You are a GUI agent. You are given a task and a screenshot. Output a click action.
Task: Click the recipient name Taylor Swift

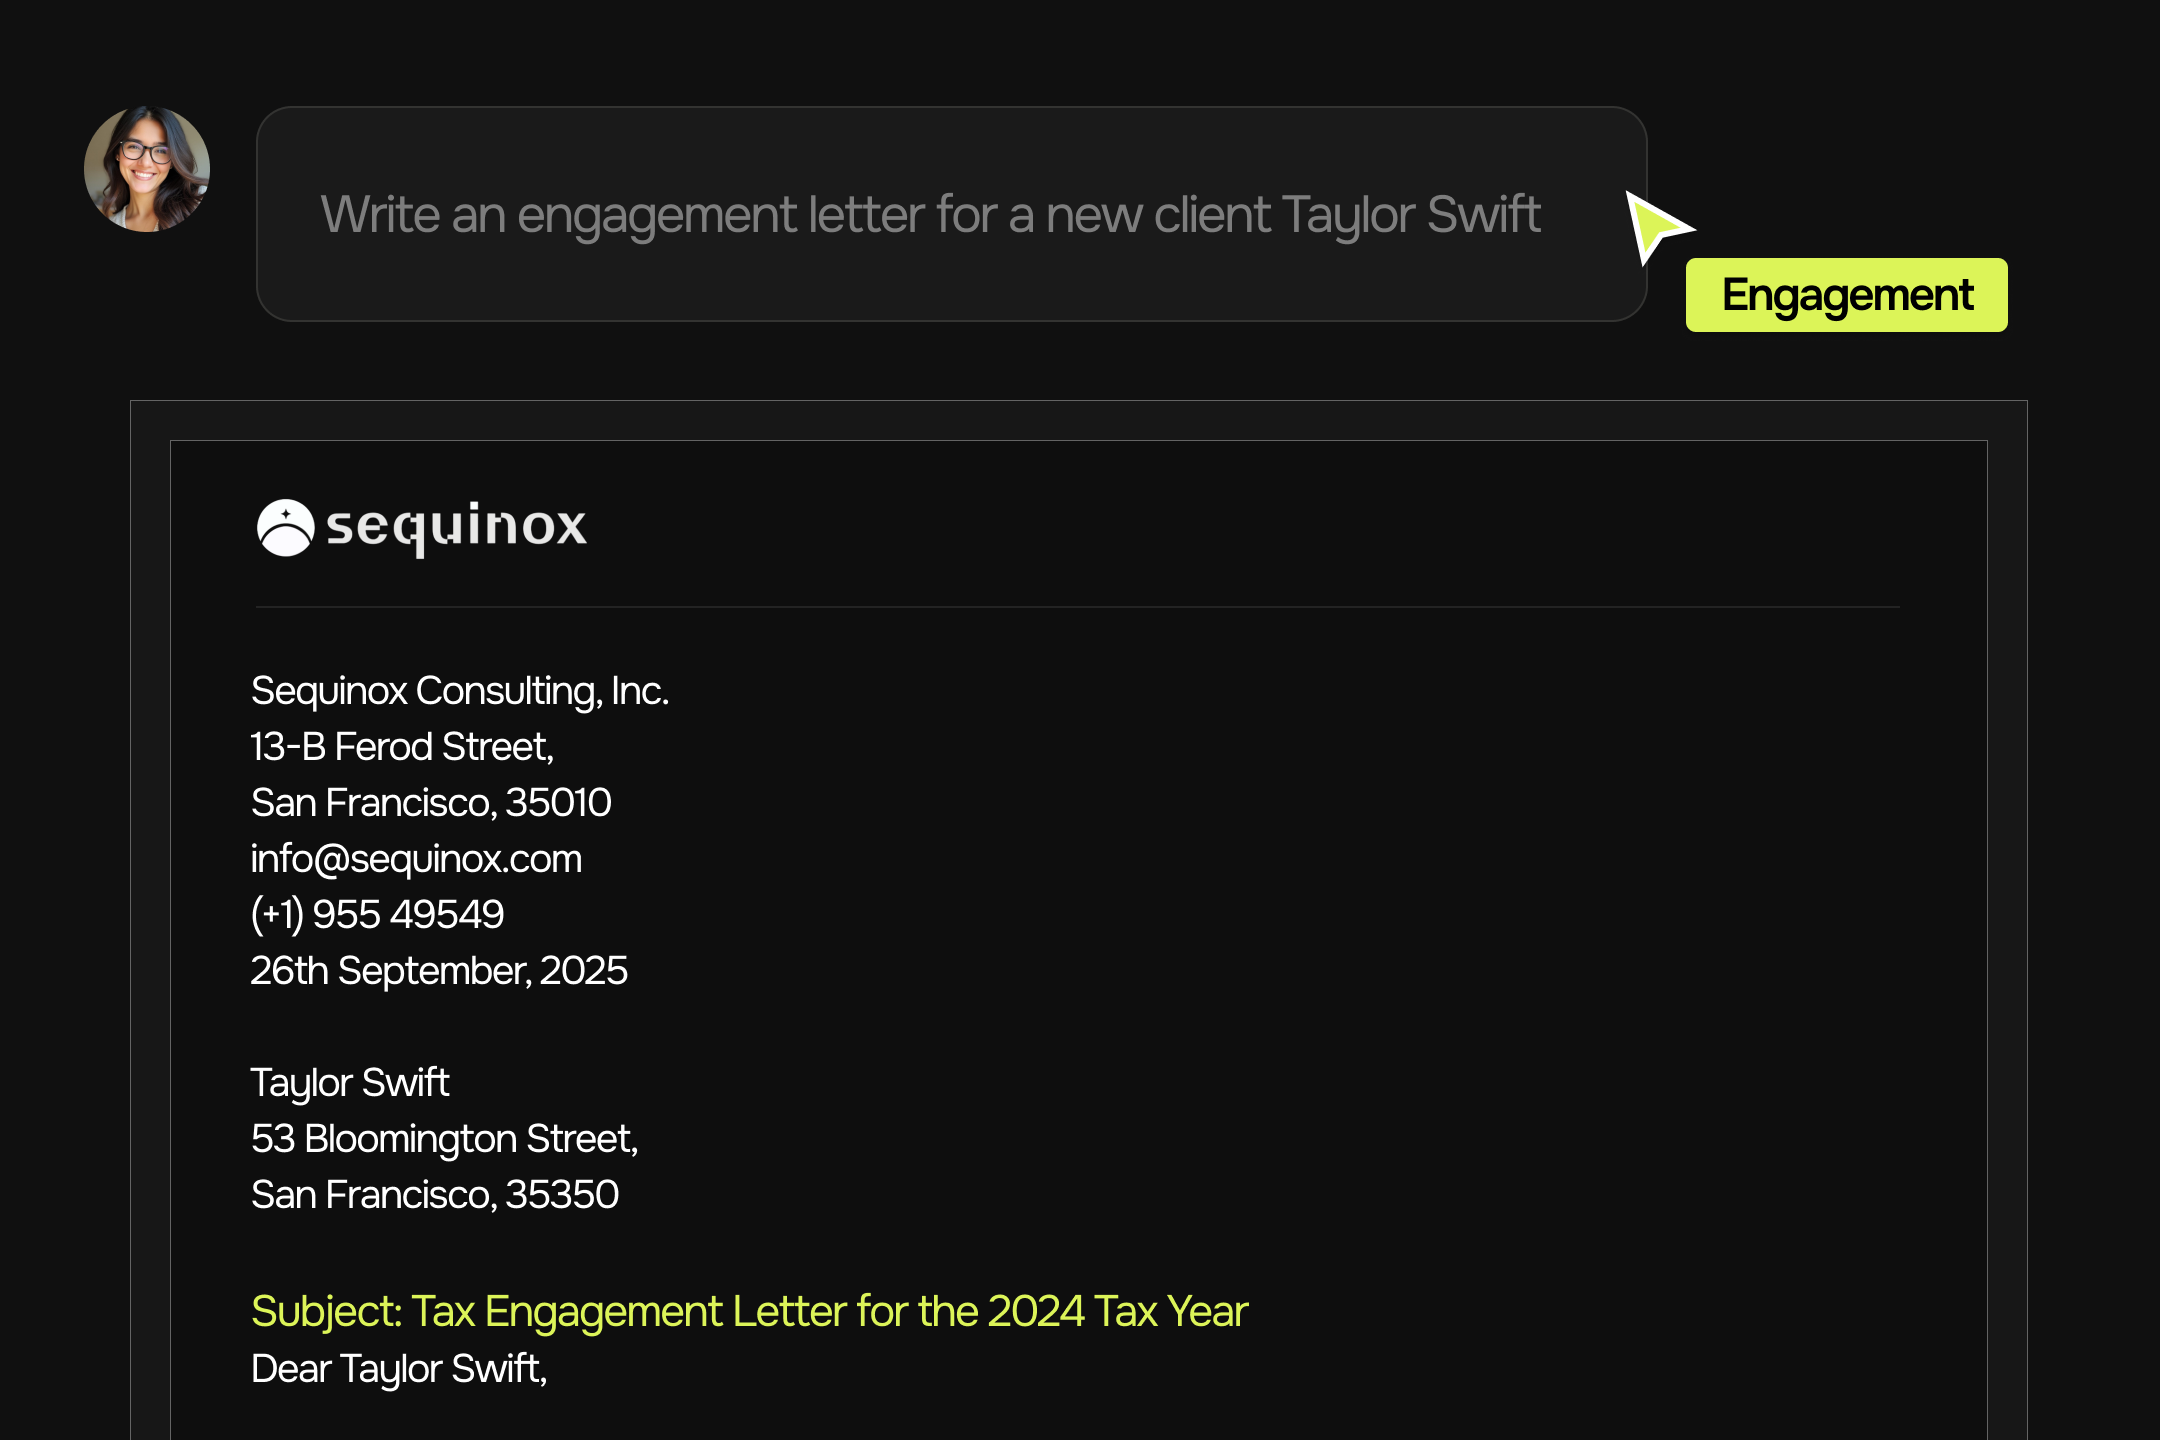click(x=350, y=1083)
